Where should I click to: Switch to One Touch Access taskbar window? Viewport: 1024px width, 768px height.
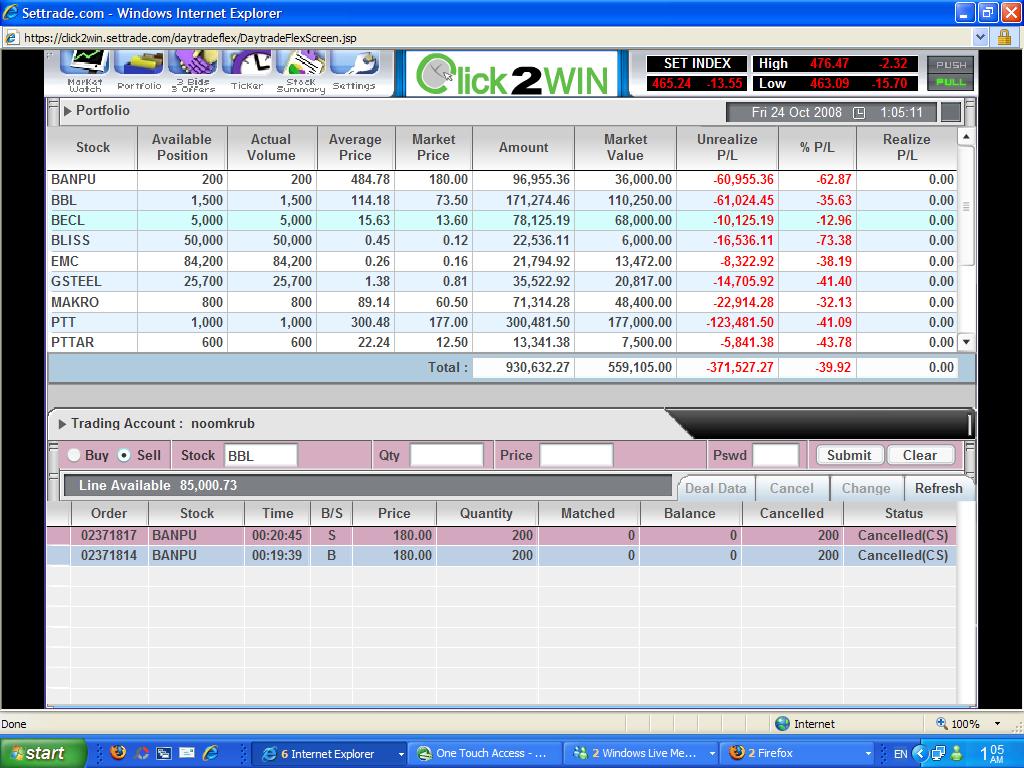point(485,754)
